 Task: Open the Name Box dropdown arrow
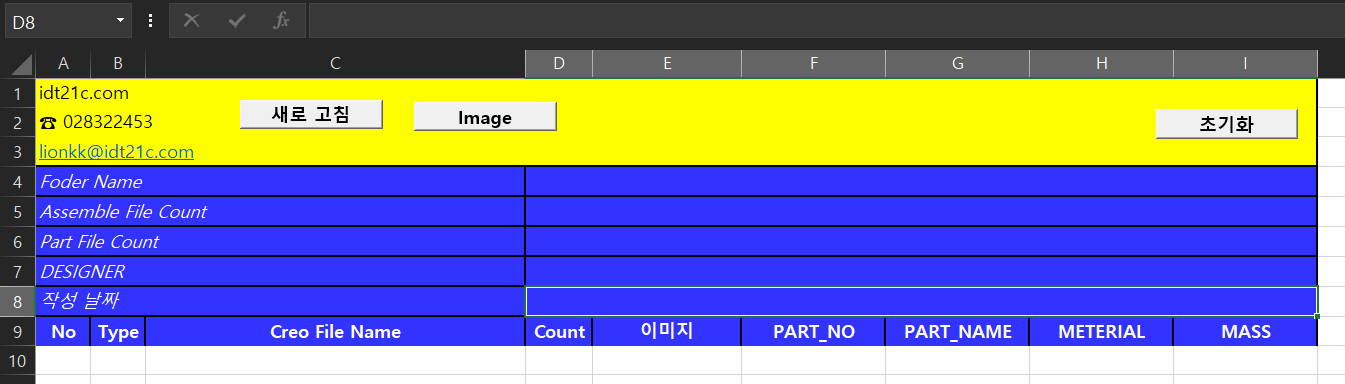click(x=121, y=20)
